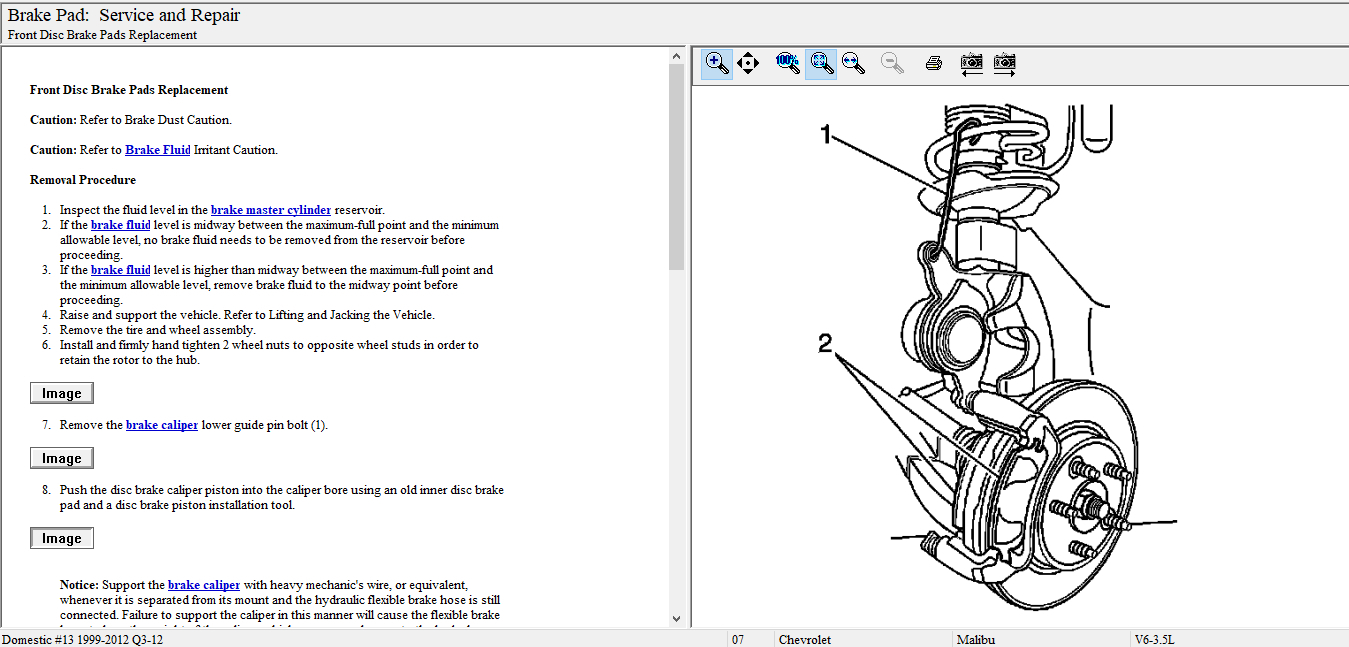Activate the pan/move image tool

point(747,63)
